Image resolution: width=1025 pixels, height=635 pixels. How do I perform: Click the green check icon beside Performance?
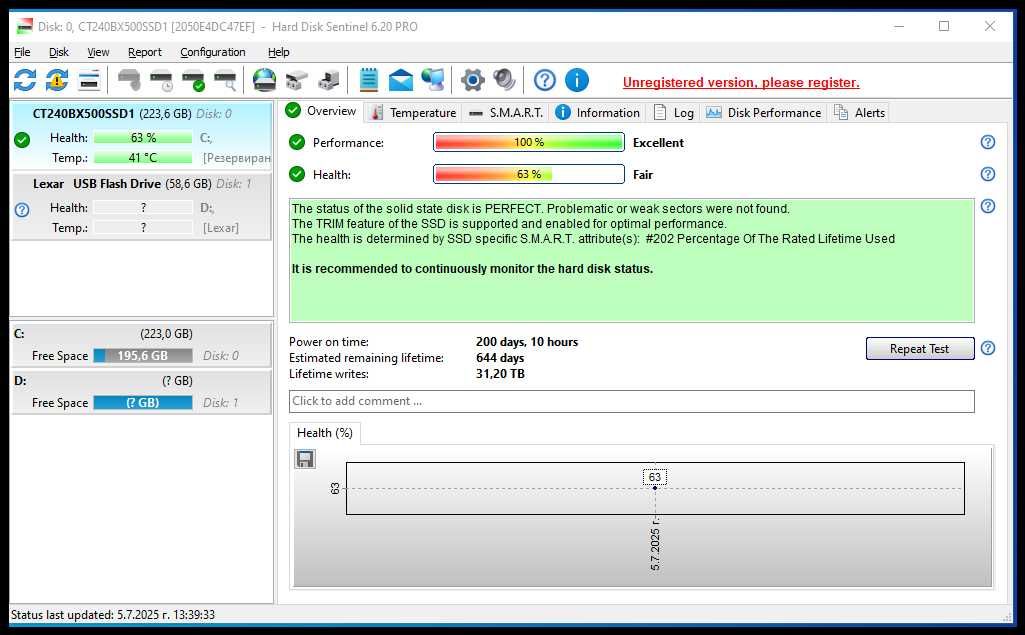[297, 142]
